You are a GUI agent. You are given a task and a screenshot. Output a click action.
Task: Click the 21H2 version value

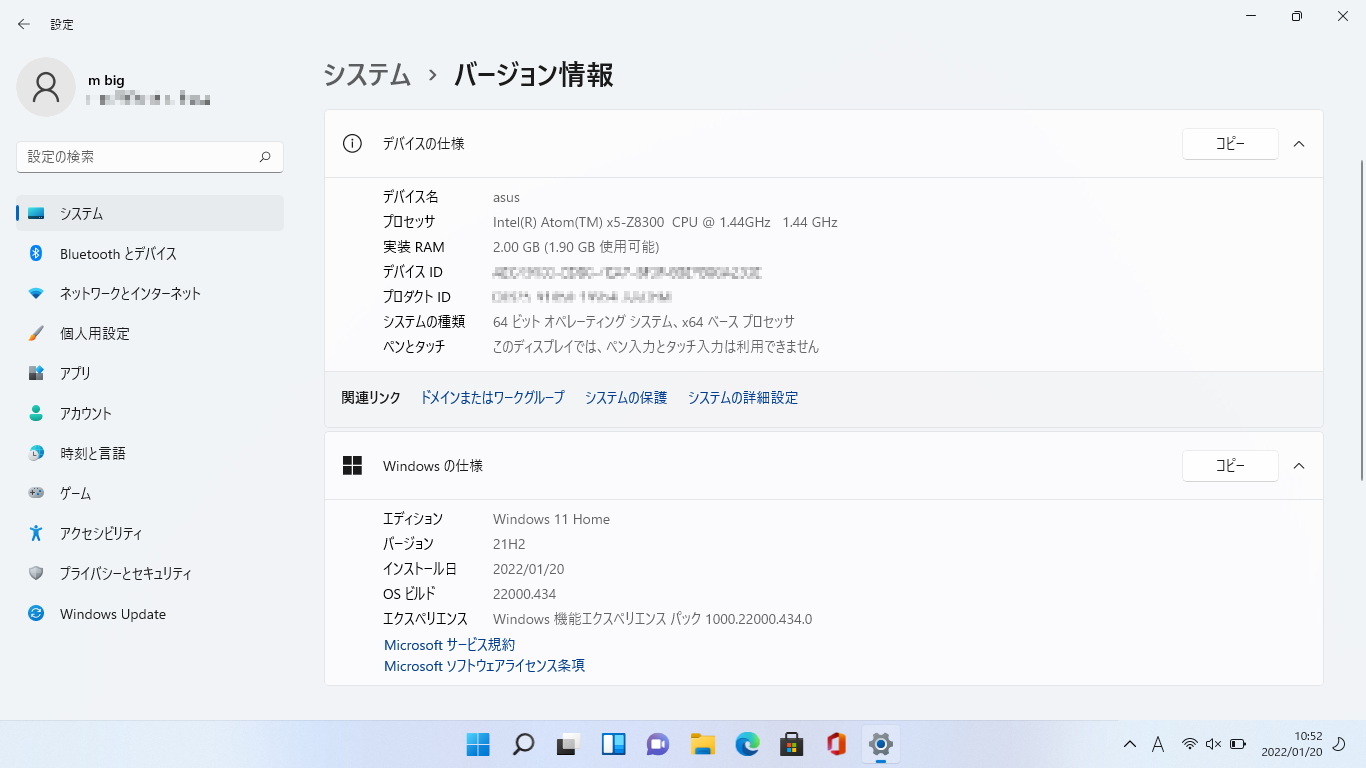click(x=509, y=544)
